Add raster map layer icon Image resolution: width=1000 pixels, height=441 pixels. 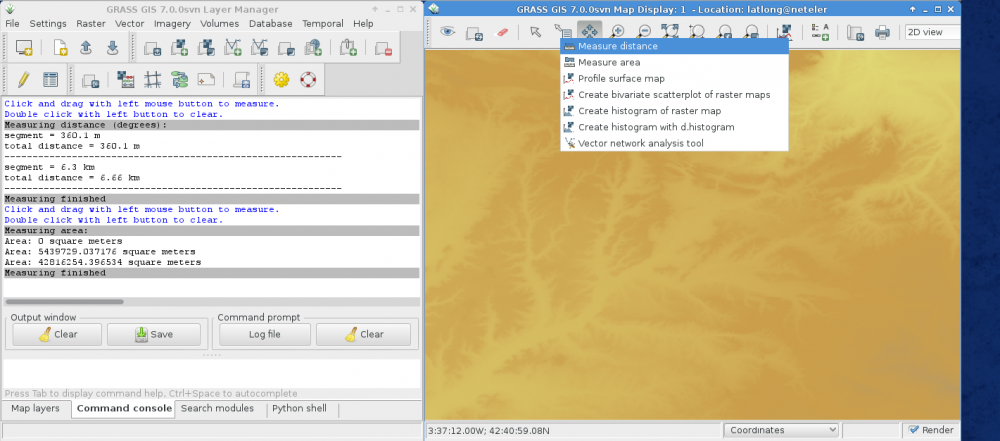[x=179, y=47]
